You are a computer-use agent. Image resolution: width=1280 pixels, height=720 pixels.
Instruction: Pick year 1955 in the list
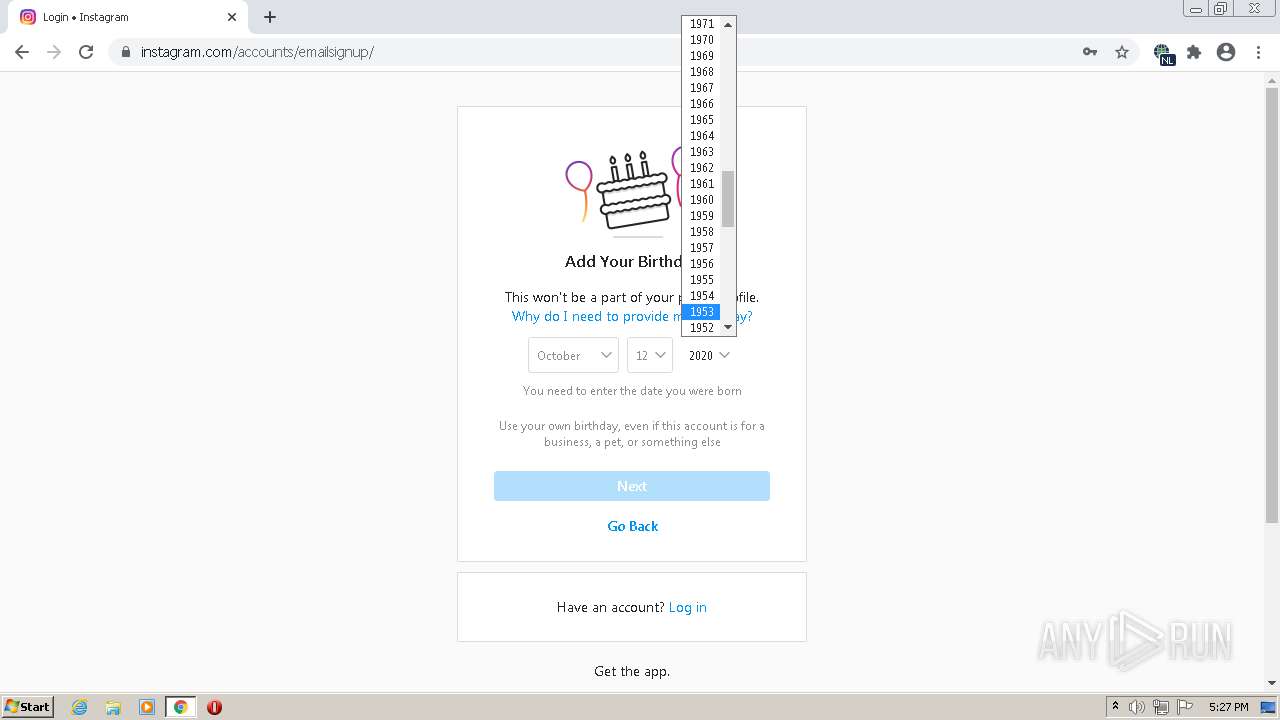point(701,280)
